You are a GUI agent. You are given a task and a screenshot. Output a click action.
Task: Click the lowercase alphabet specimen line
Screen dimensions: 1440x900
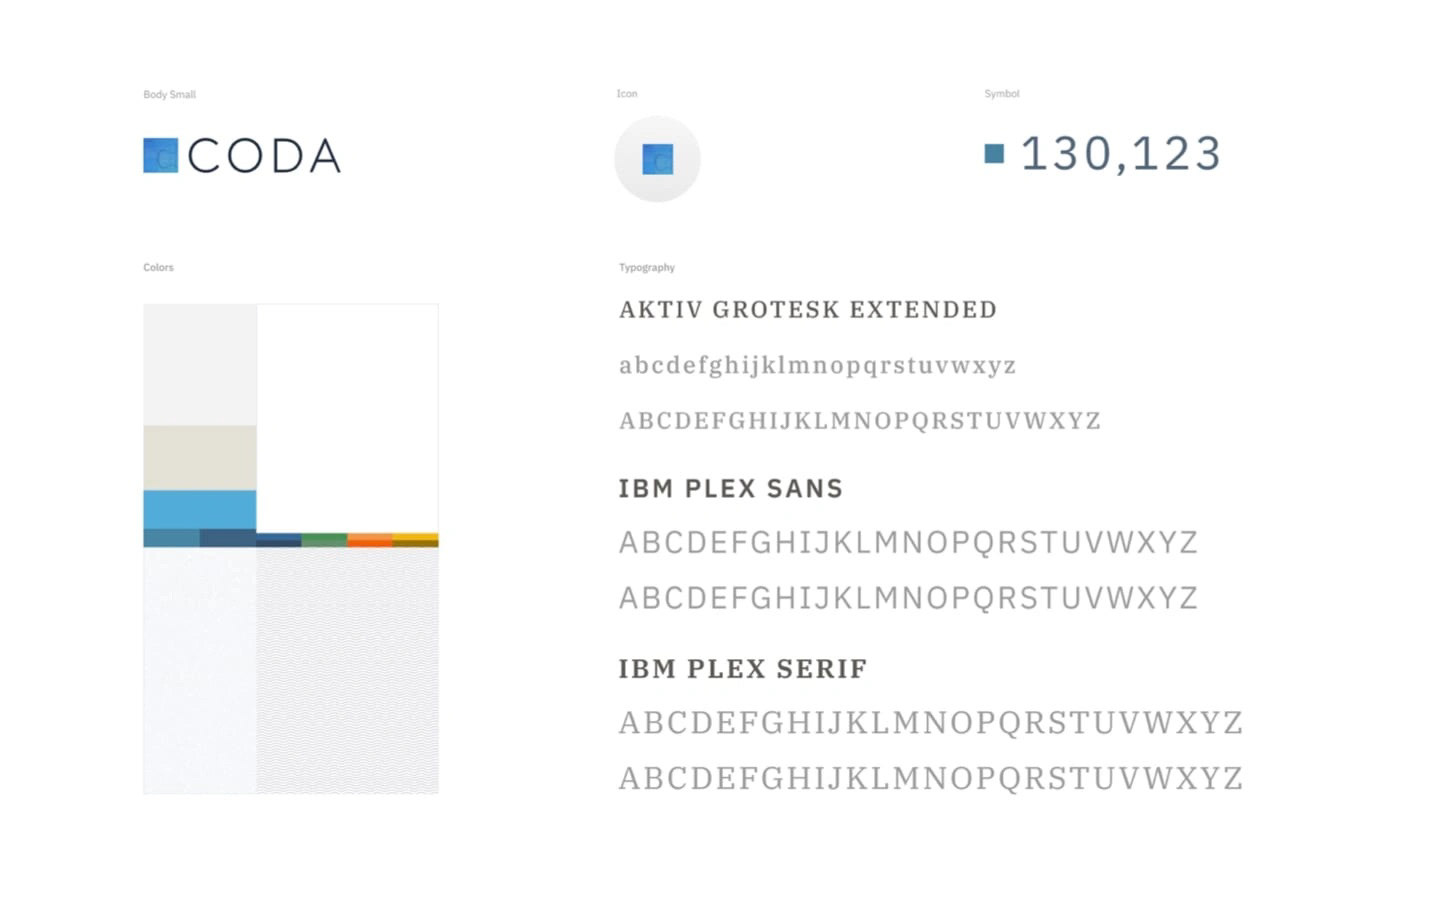(818, 365)
